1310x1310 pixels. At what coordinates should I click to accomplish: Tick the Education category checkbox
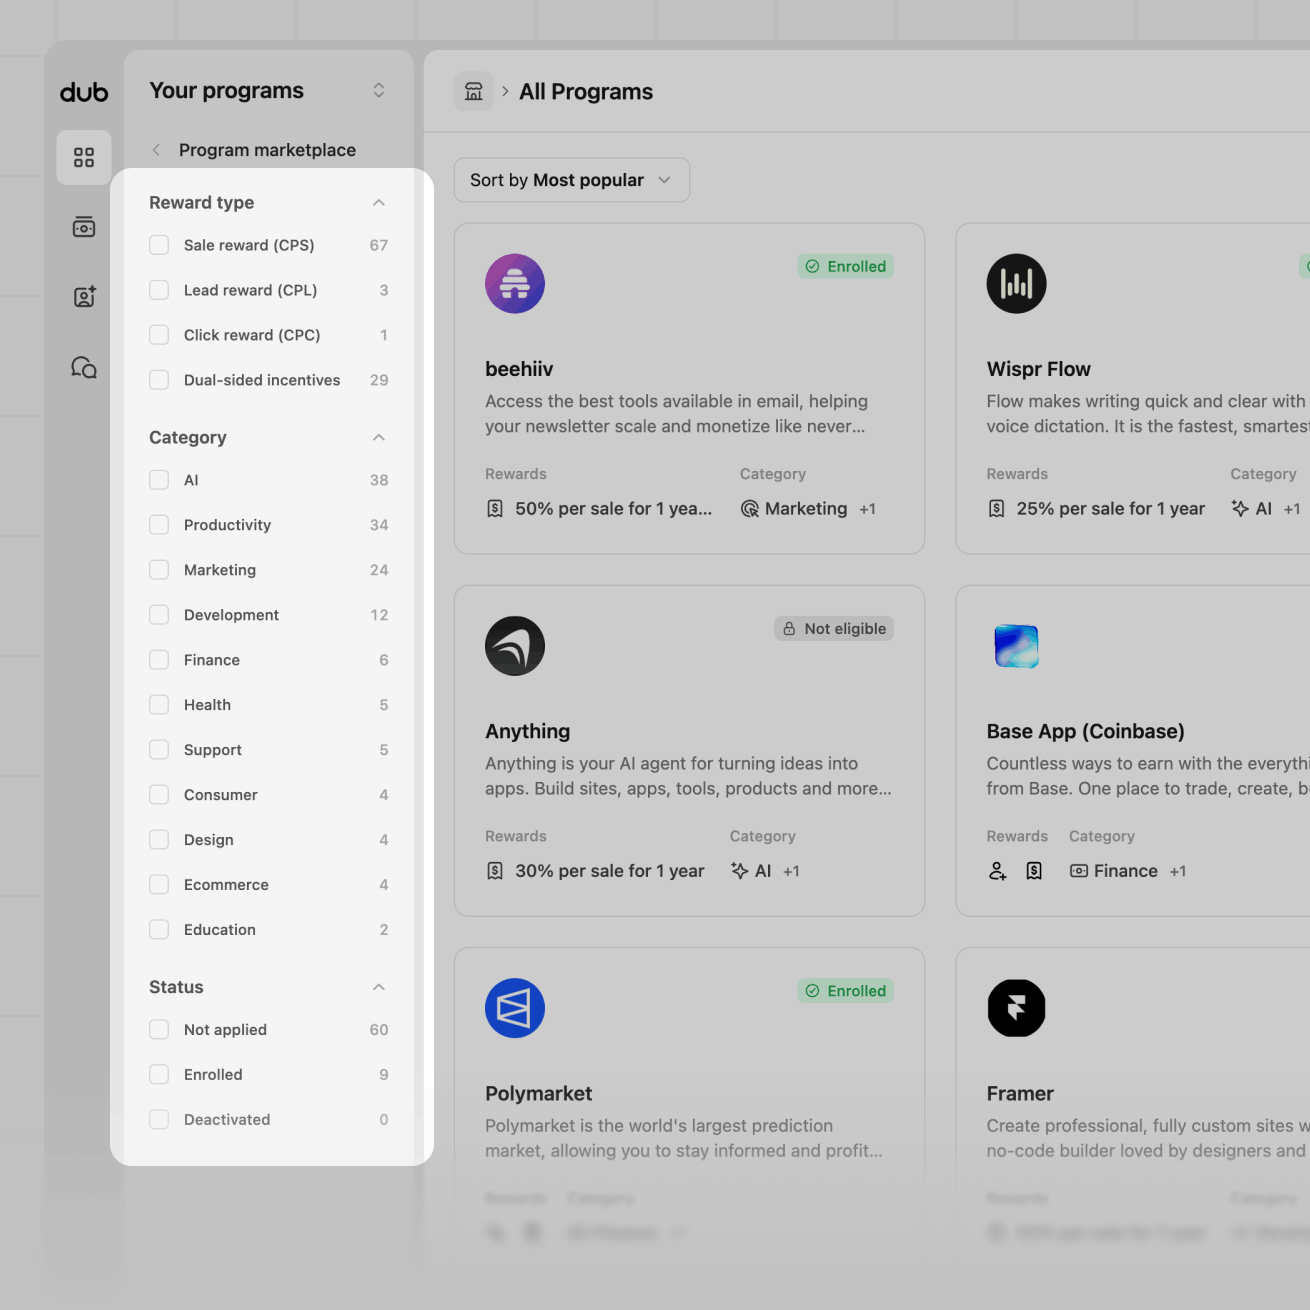click(x=159, y=930)
